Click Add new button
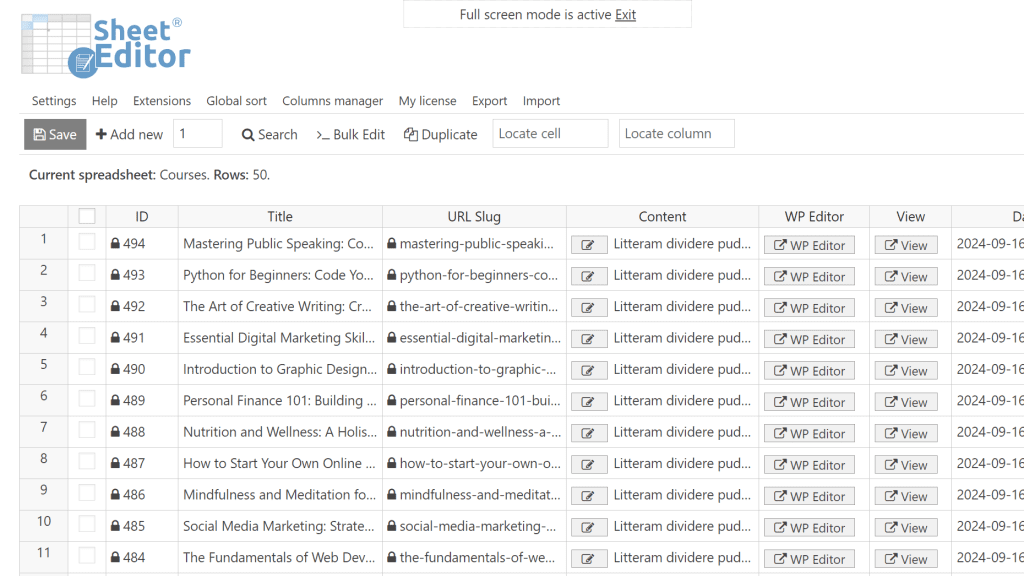The height and width of the screenshot is (576, 1024). click(x=129, y=135)
